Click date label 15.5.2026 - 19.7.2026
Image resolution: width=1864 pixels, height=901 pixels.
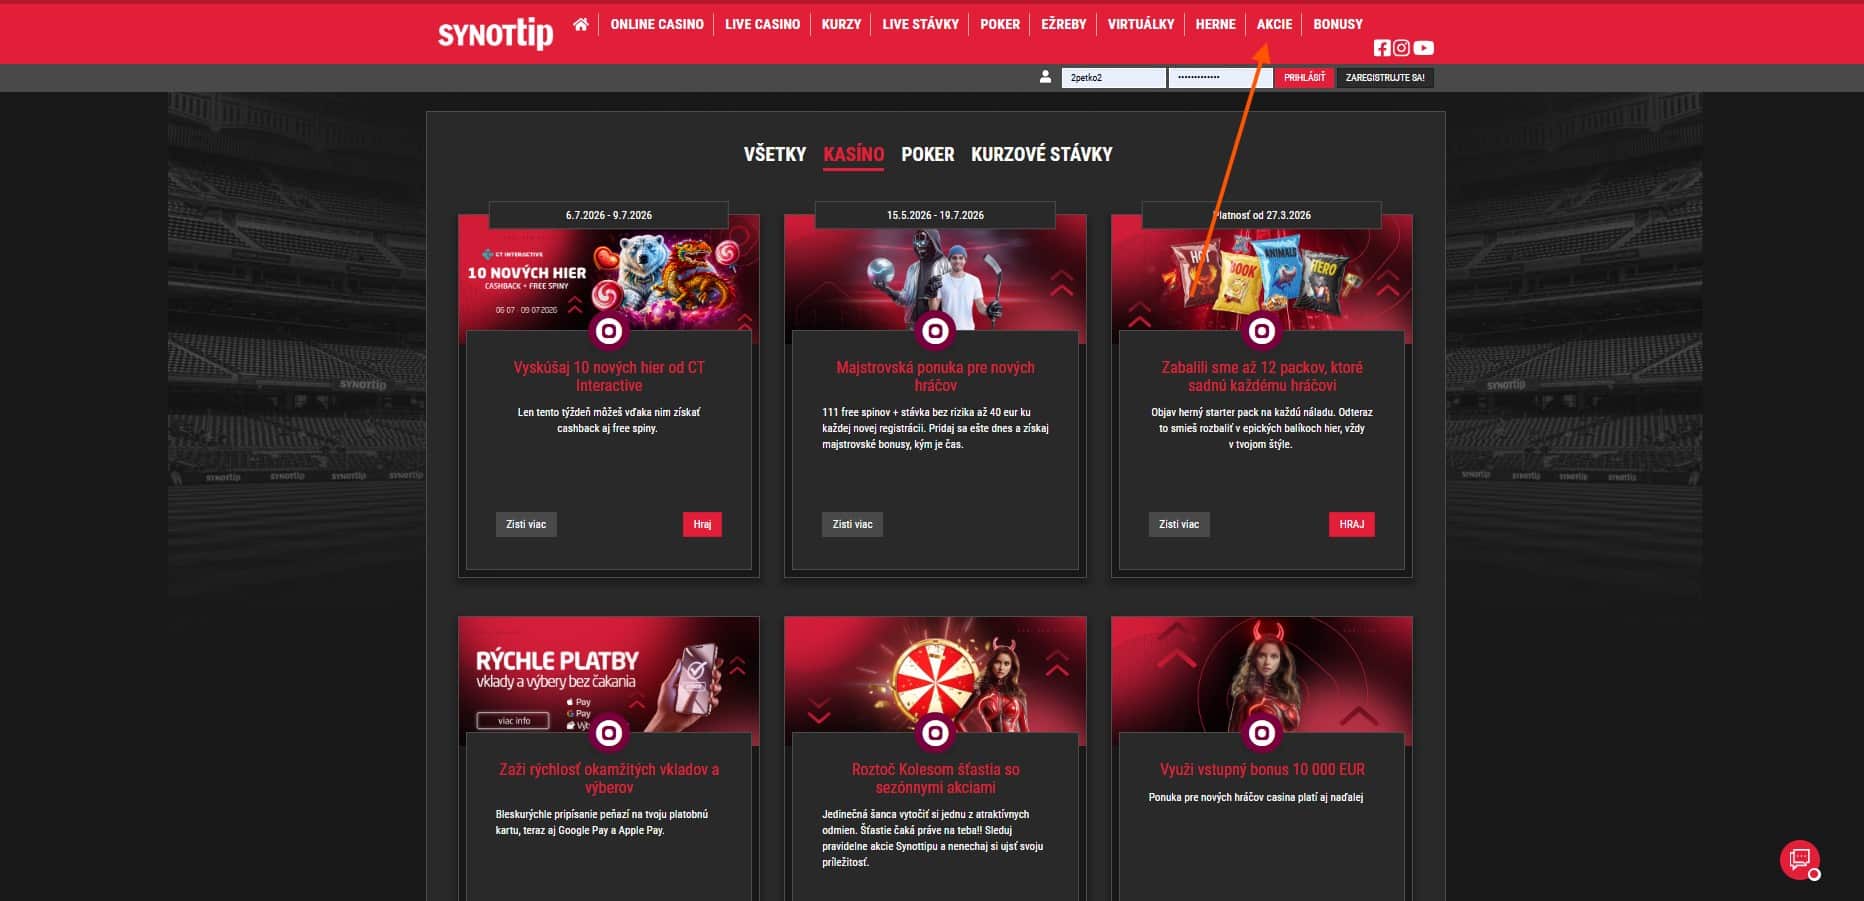click(x=935, y=215)
